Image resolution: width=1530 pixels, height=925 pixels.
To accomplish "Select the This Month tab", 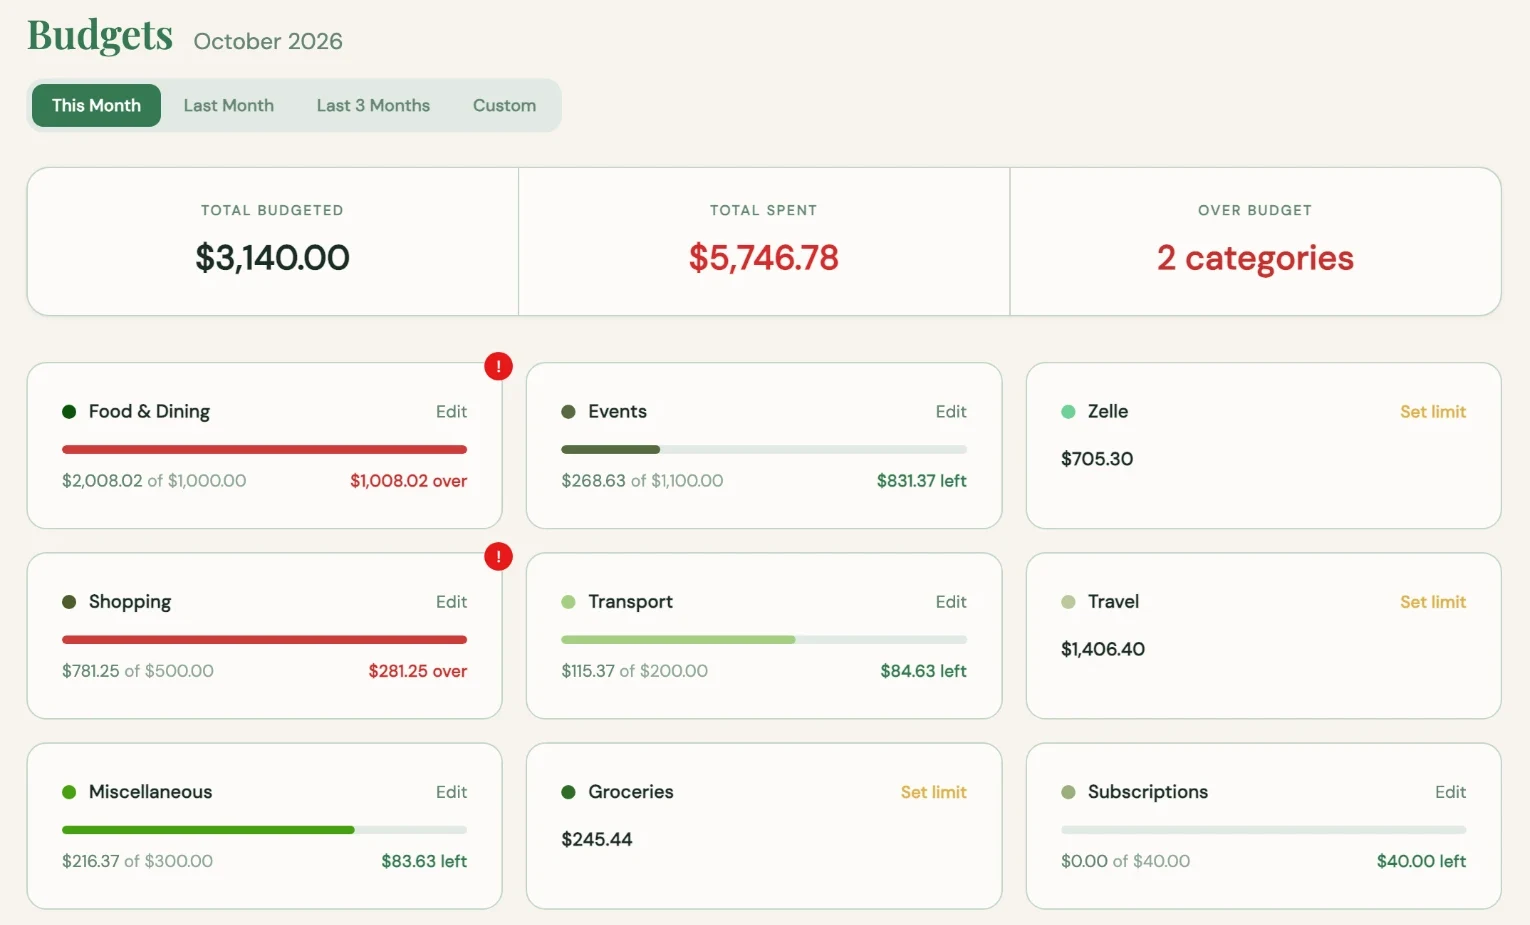I will (96, 105).
